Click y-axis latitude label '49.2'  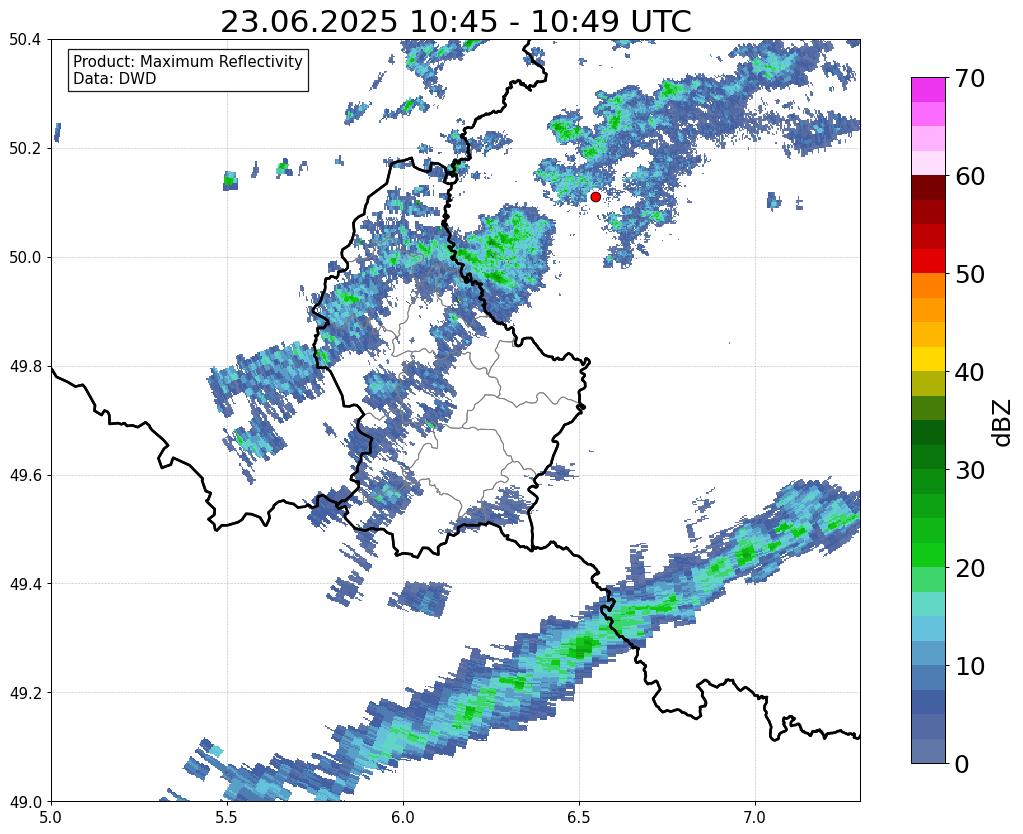pos(25,693)
